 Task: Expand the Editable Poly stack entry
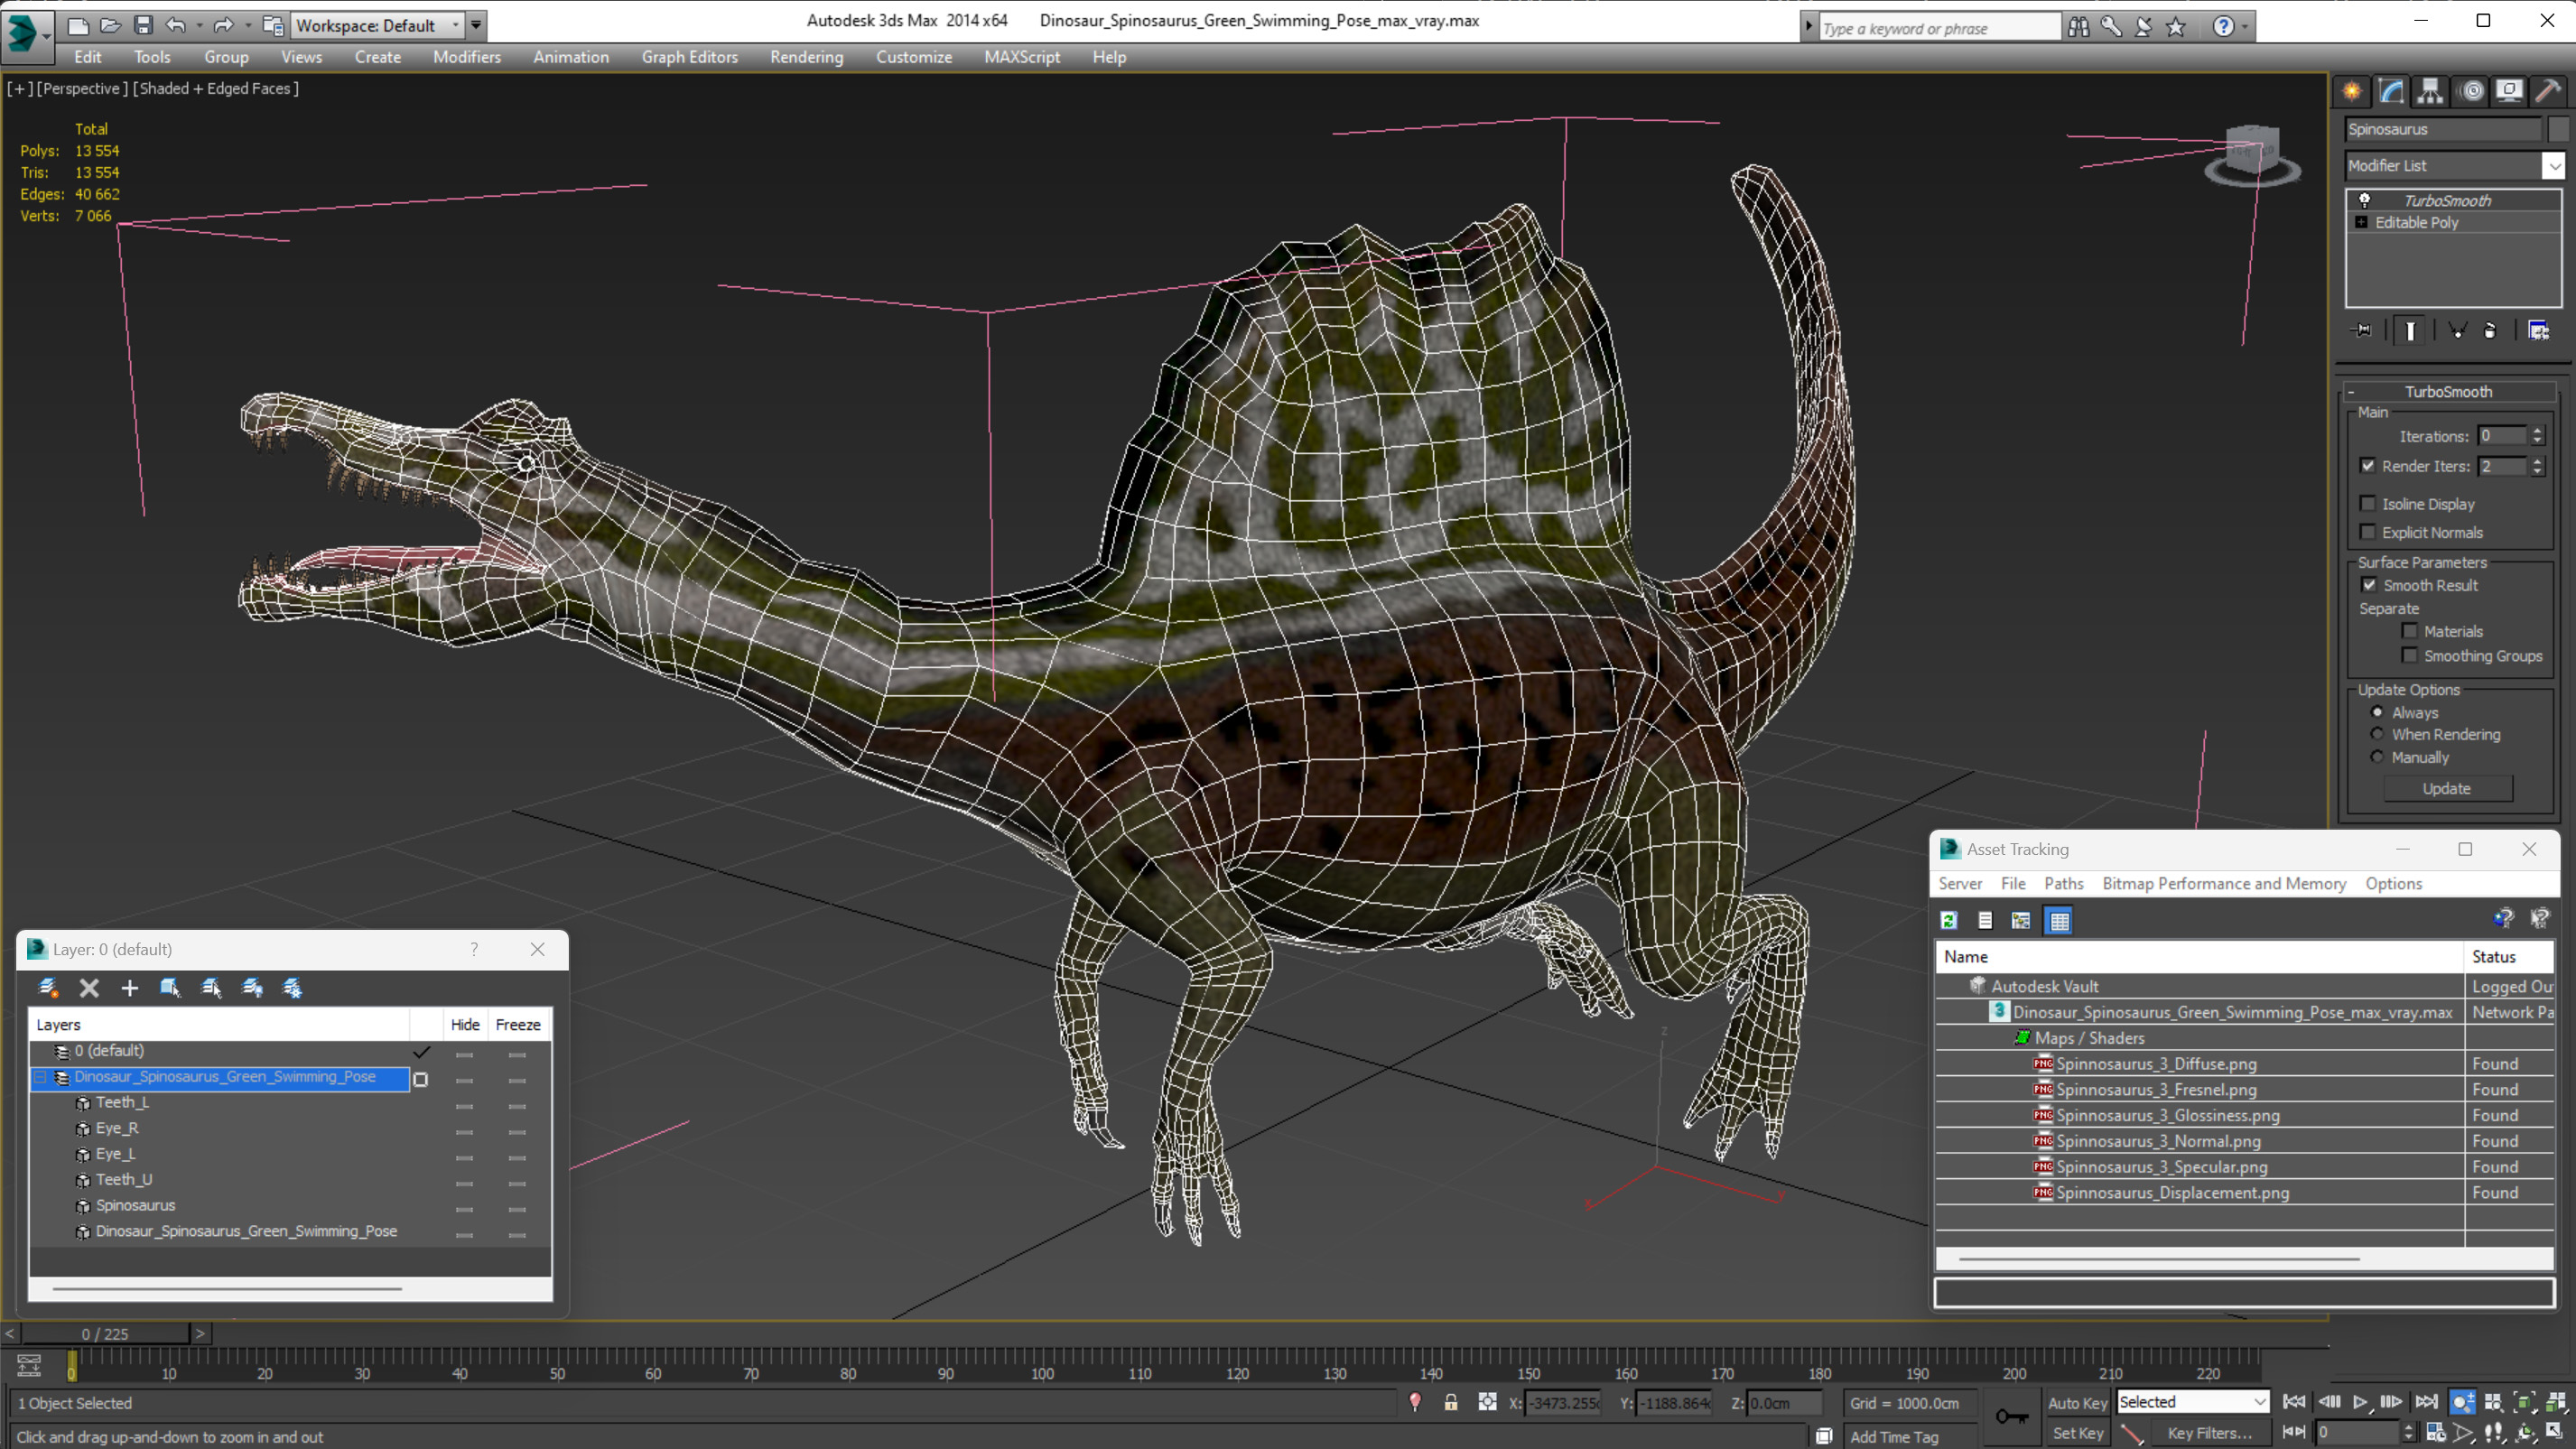click(x=2362, y=222)
